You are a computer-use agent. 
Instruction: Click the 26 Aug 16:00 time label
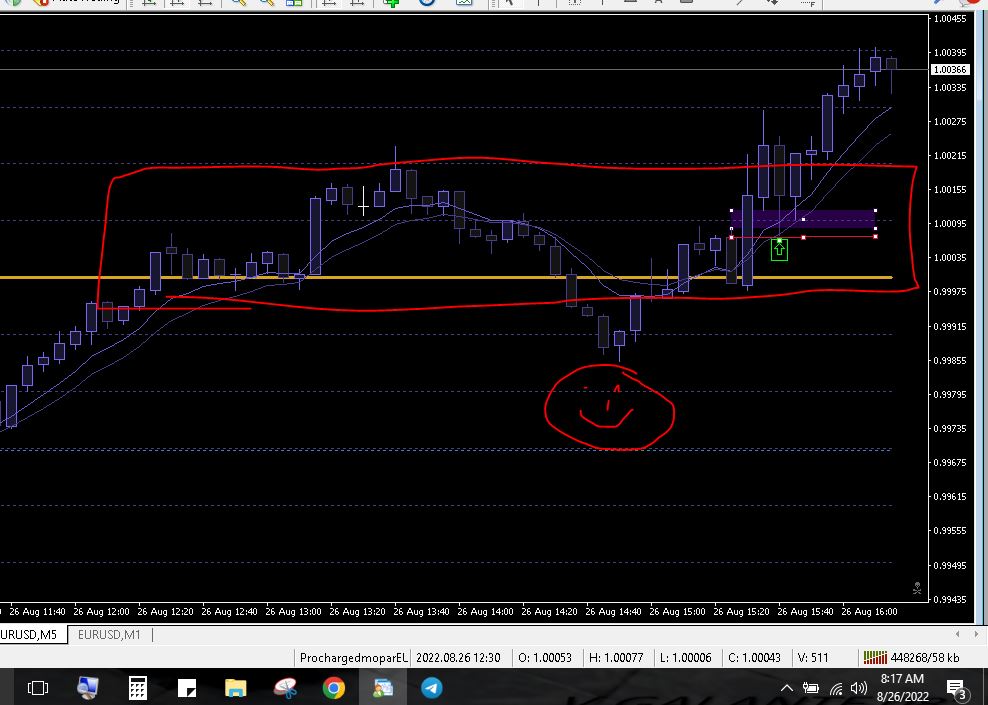(x=870, y=611)
